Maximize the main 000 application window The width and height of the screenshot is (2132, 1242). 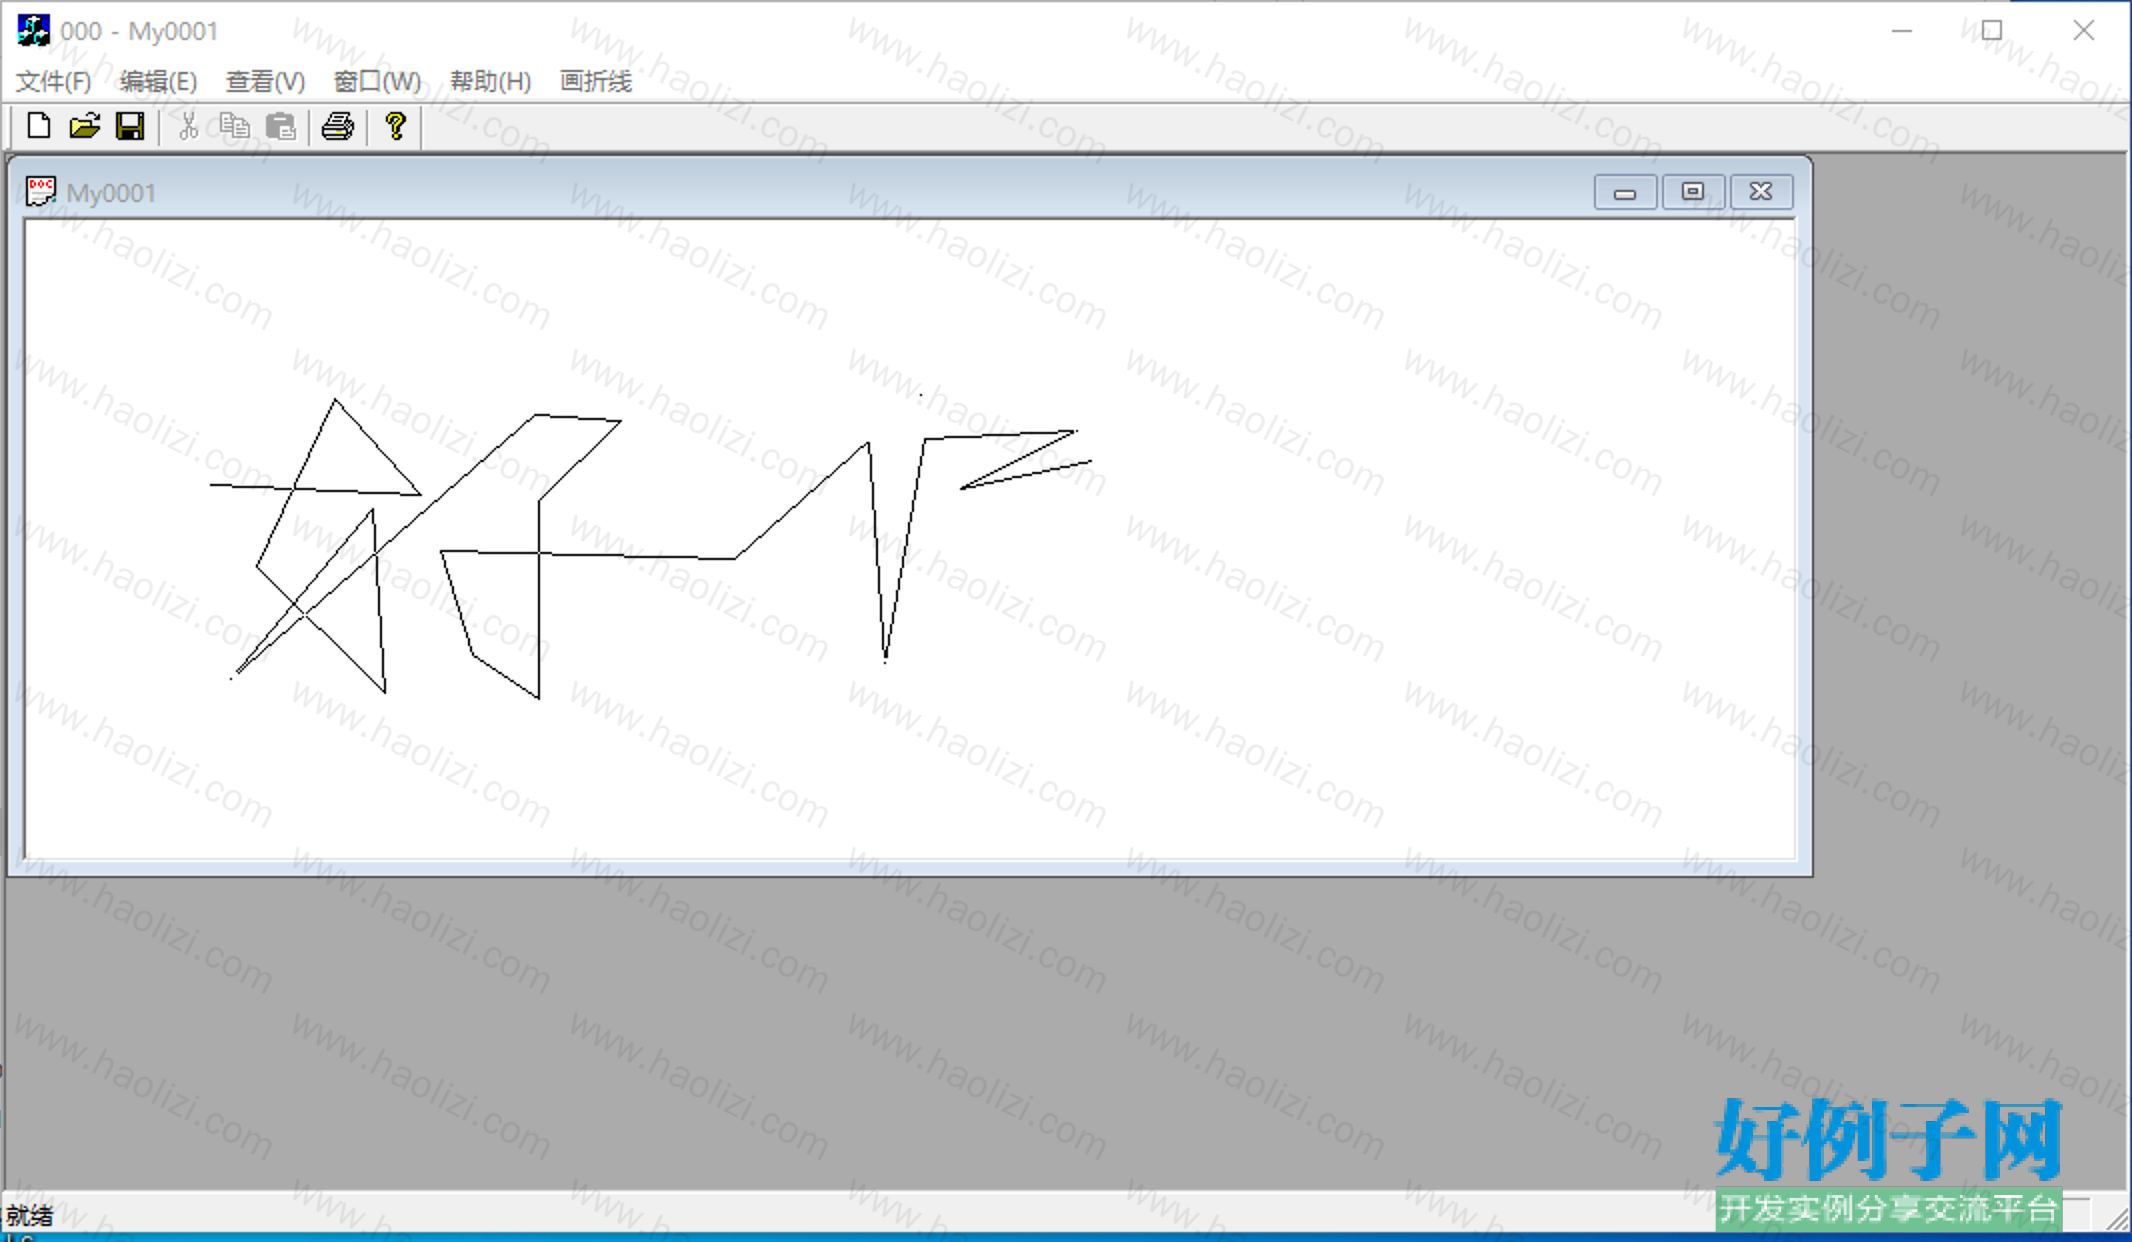1992,31
